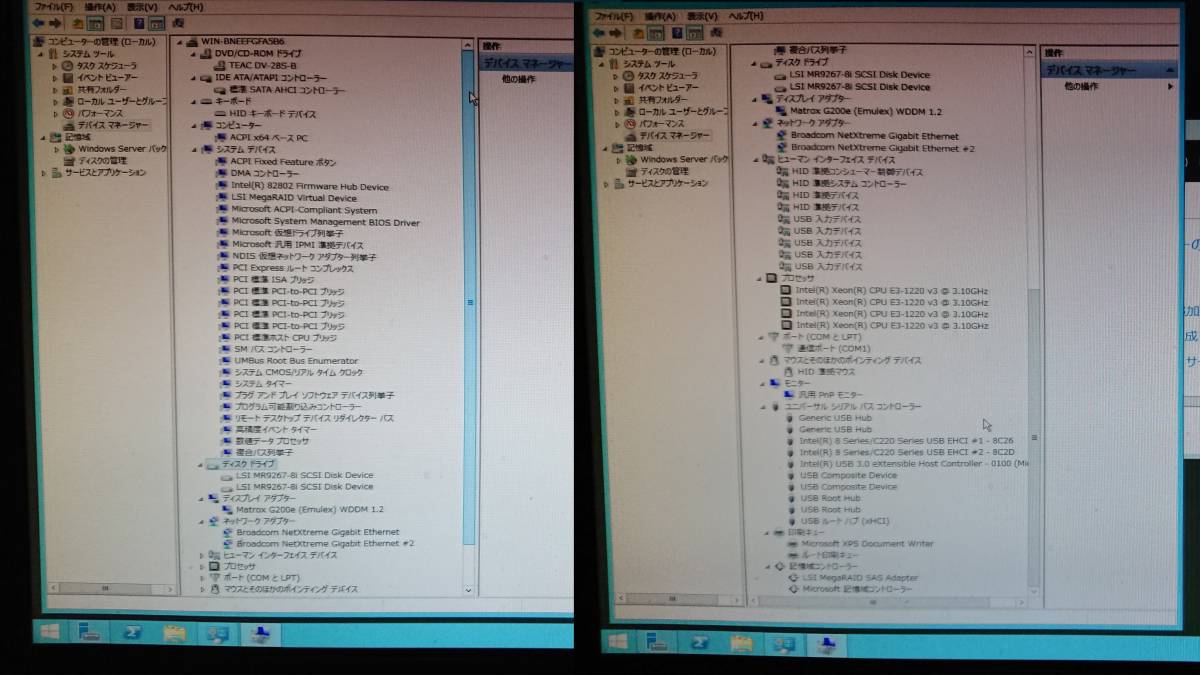1200x675 pixels.
Task: Collapse プロセッサ category in right window
Action: pyautogui.click(x=759, y=279)
